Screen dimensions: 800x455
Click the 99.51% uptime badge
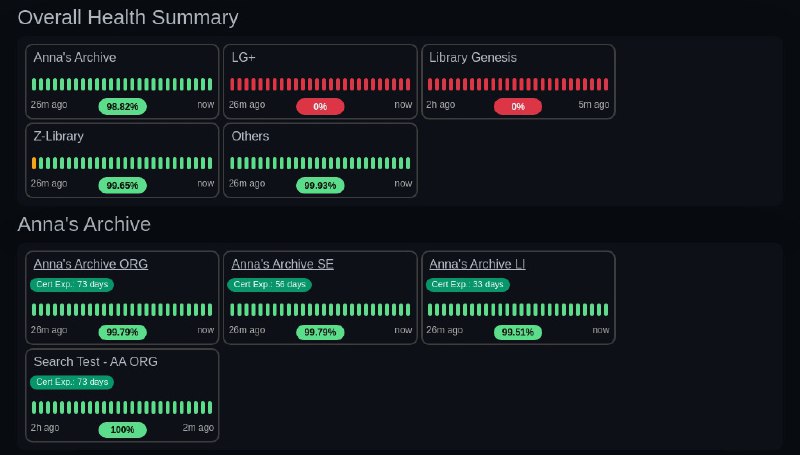[517, 332]
